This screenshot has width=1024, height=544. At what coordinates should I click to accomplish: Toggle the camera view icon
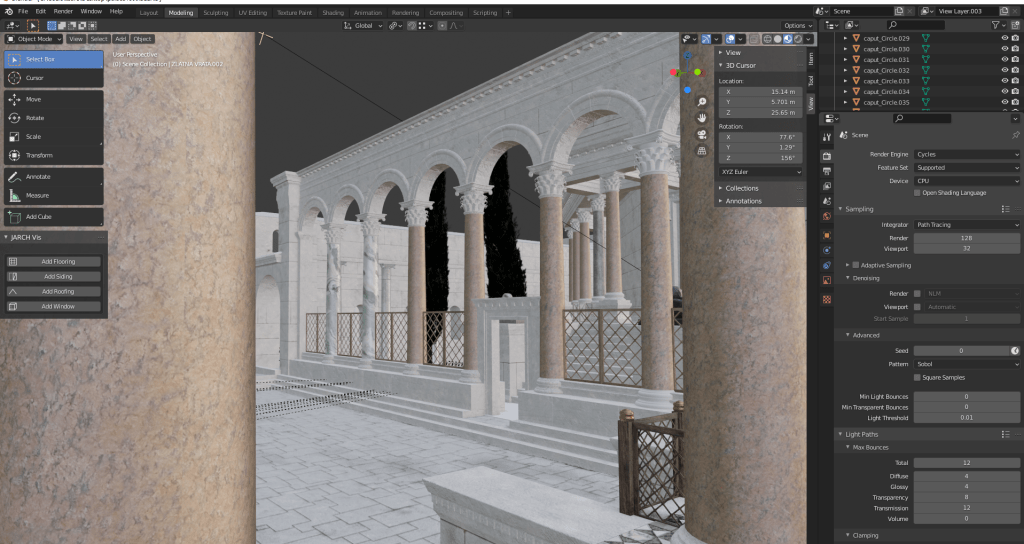point(702,134)
